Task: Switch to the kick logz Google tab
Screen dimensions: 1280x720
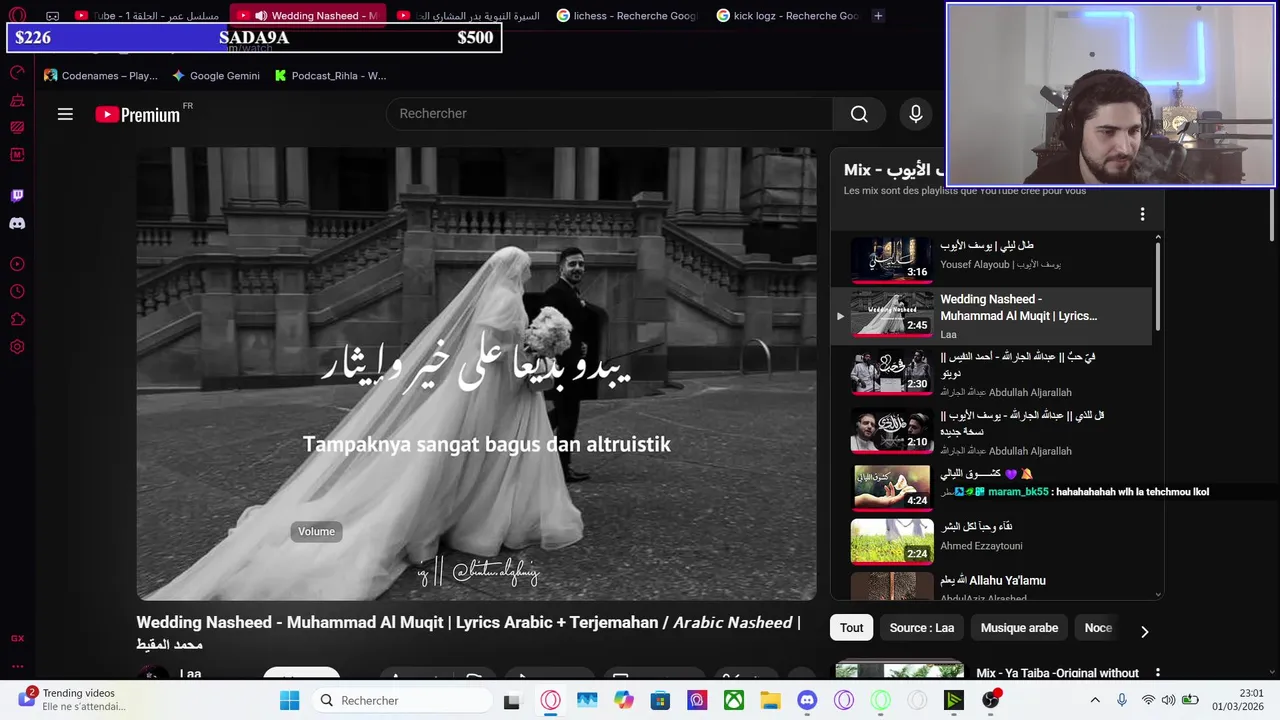Action: point(788,16)
